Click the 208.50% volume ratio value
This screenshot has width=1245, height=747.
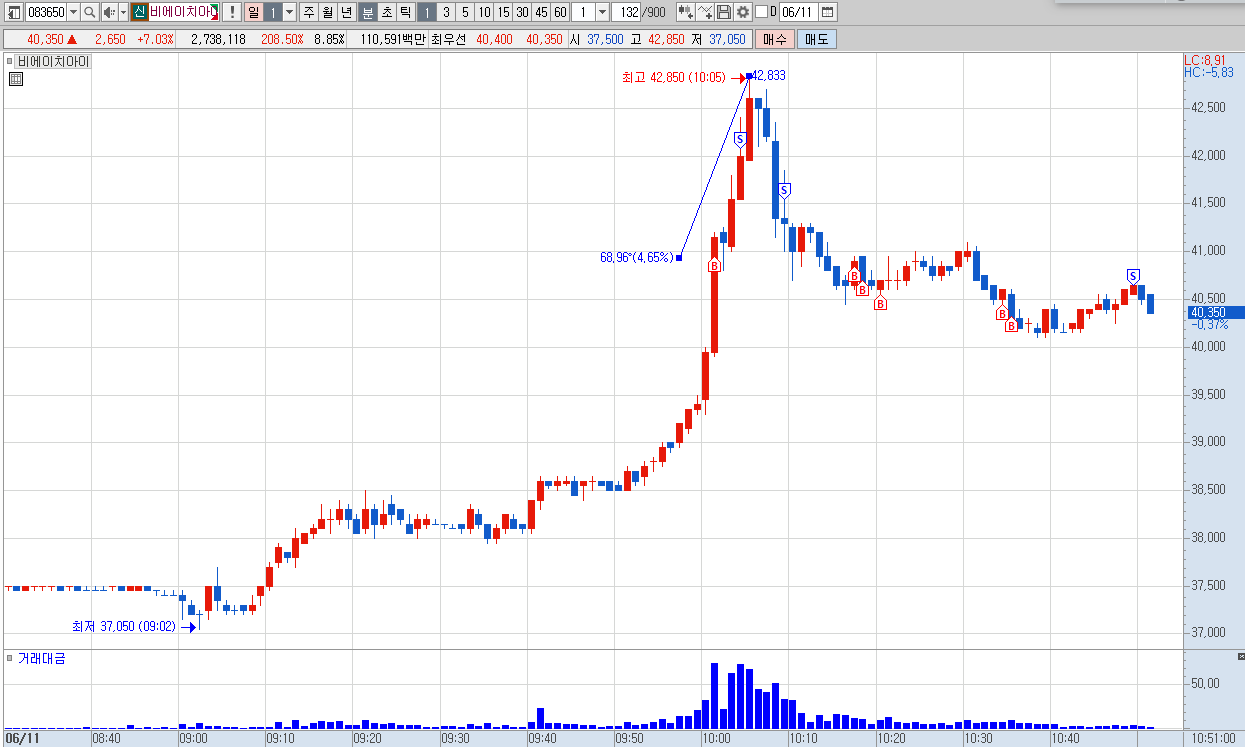click(x=282, y=39)
